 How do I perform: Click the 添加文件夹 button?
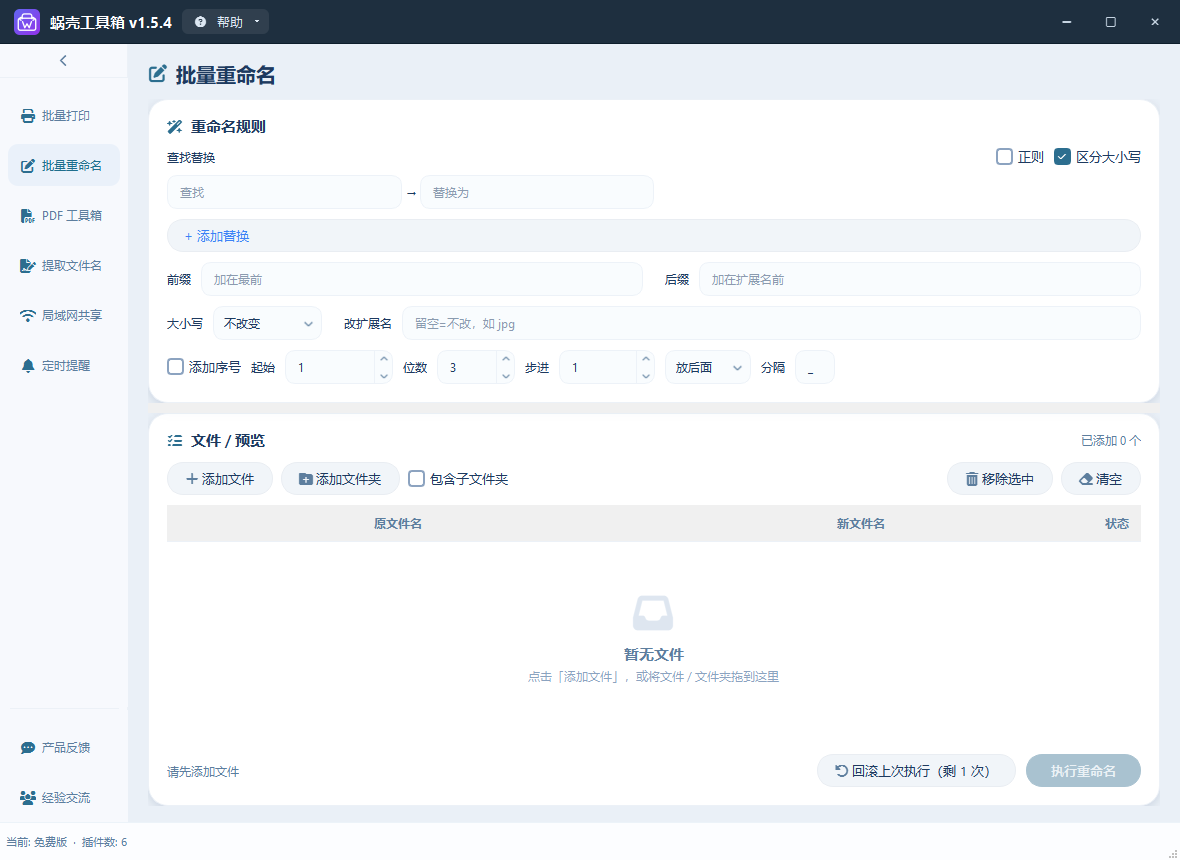coord(340,479)
